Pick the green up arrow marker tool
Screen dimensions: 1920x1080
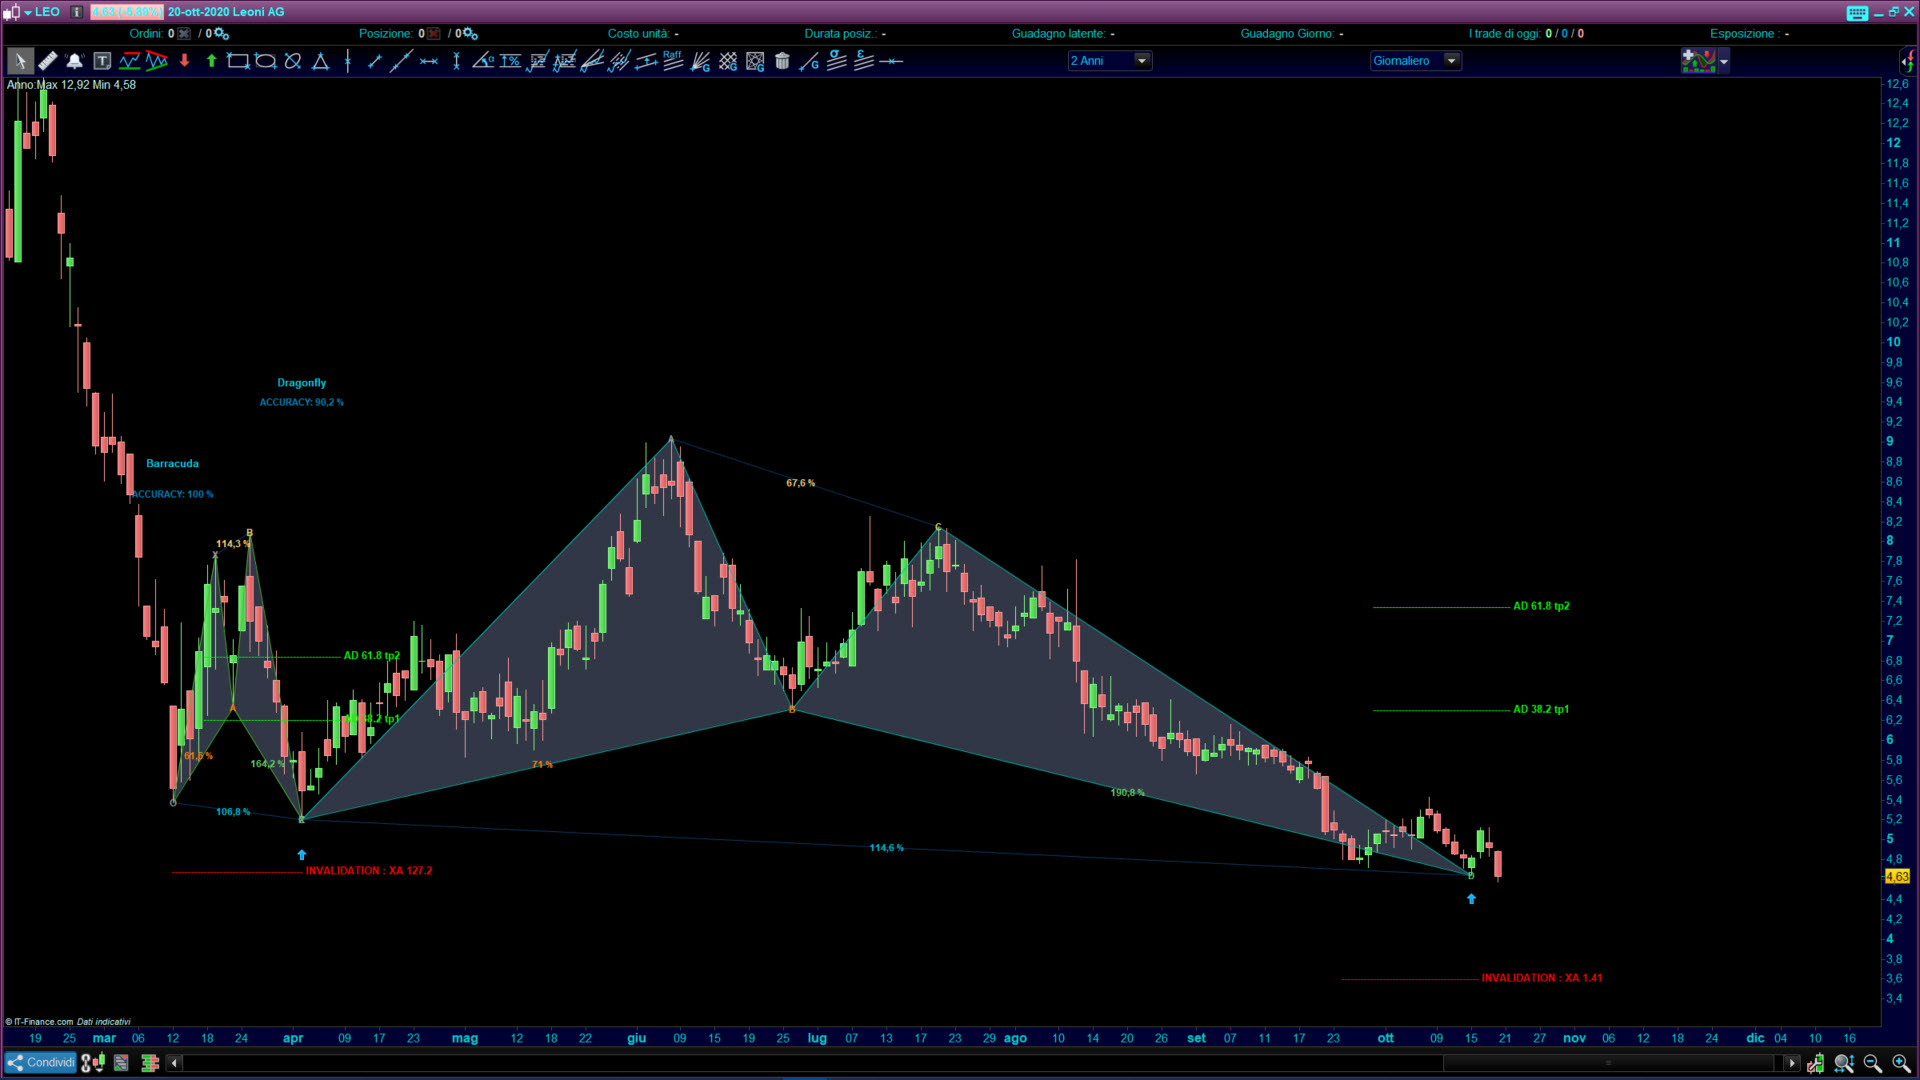coord(211,61)
